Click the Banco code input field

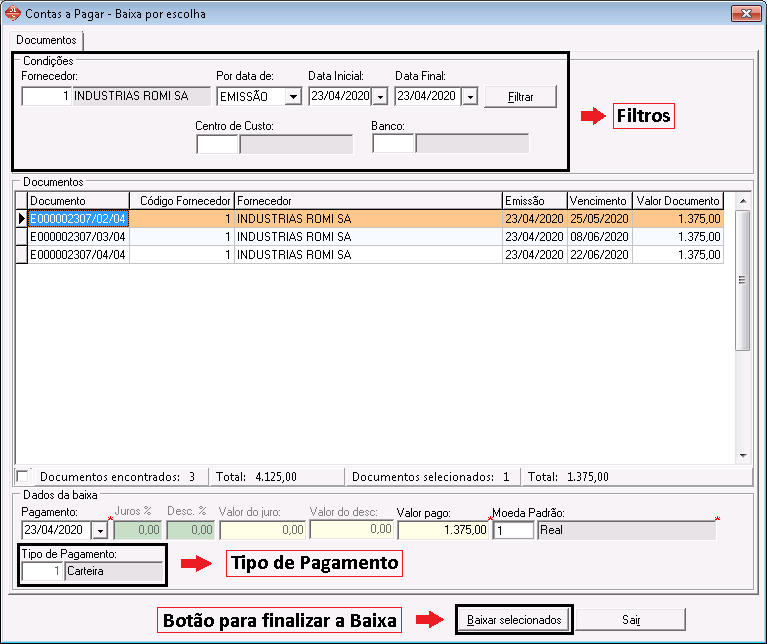coord(392,144)
